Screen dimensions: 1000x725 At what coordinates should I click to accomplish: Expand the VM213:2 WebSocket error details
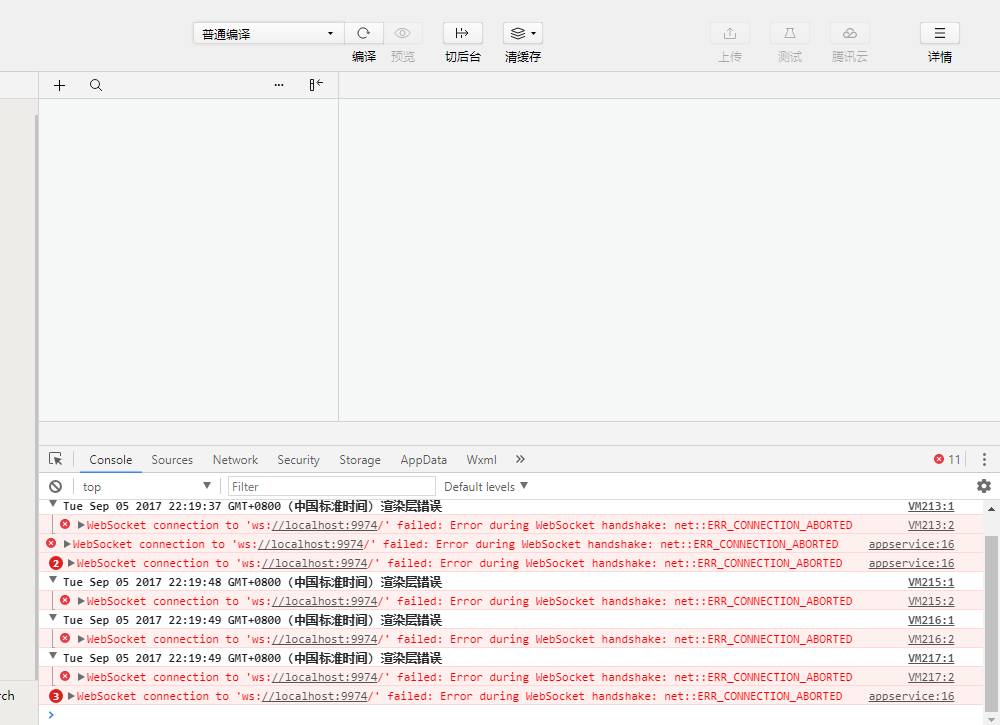81,525
